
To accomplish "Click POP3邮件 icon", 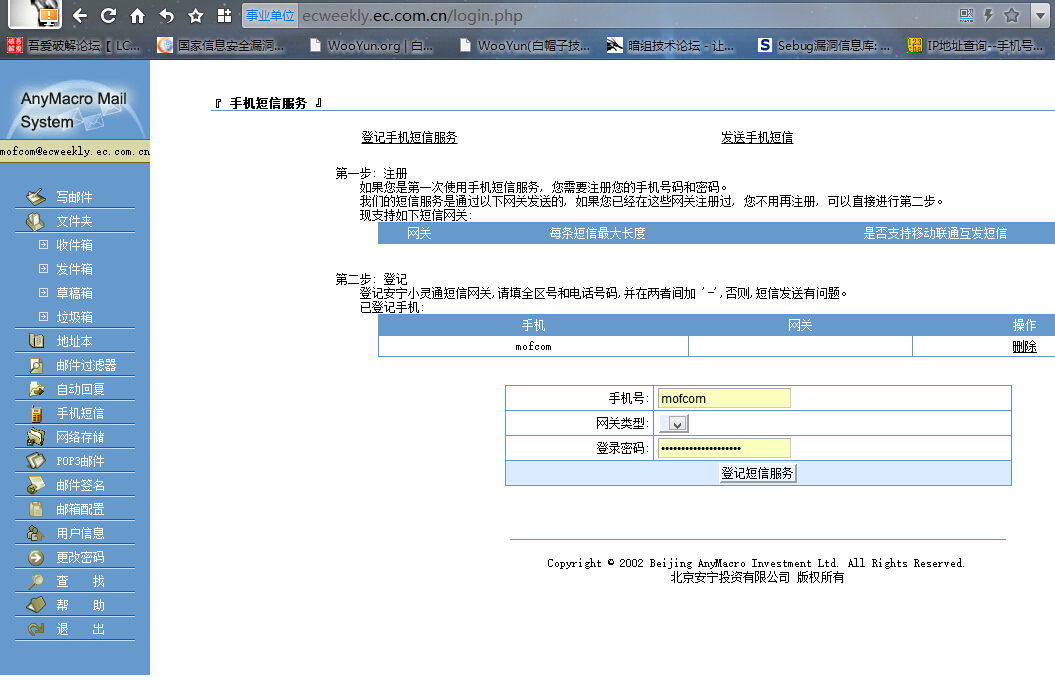I will (36, 461).
